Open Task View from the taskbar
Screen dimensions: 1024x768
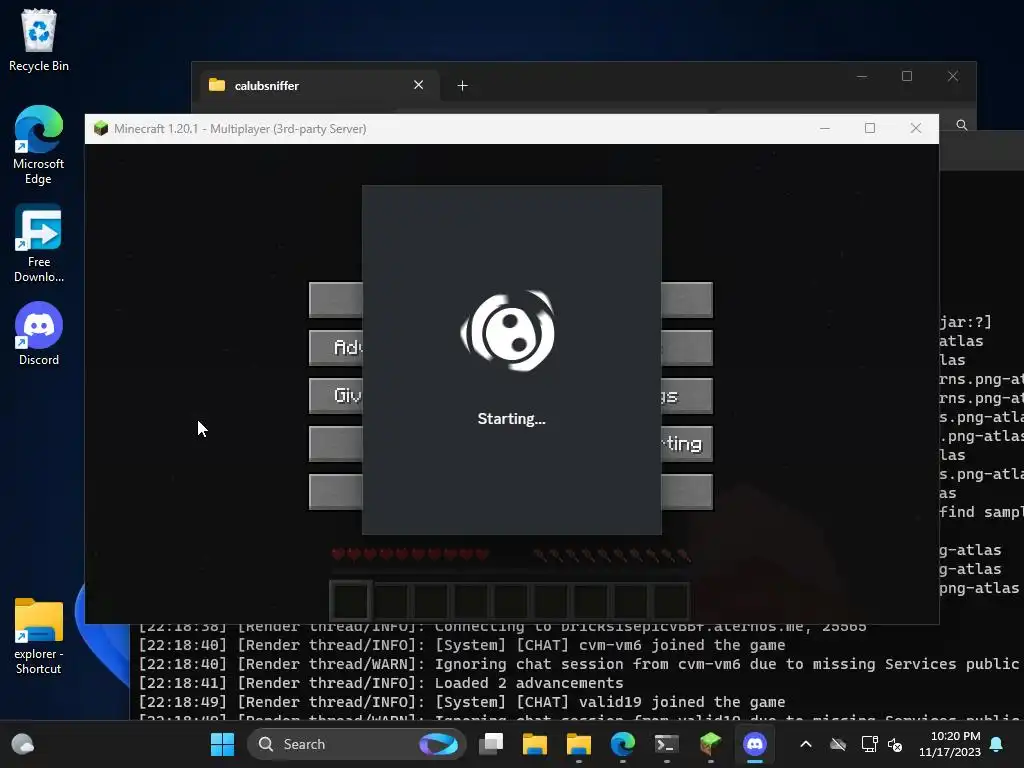(x=491, y=744)
